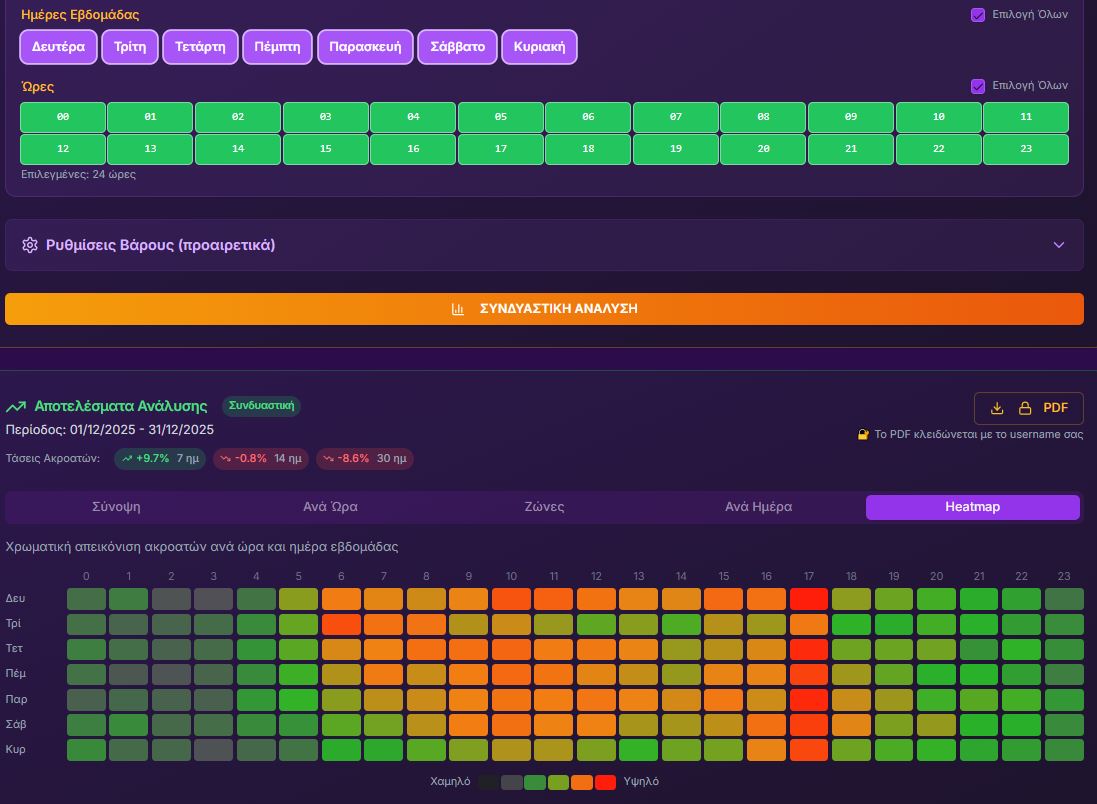Click the Περίοδος: 01/12/2025 - 31/12/2025 text
The height and width of the screenshot is (804, 1097).
pyautogui.click(x=110, y=430)
